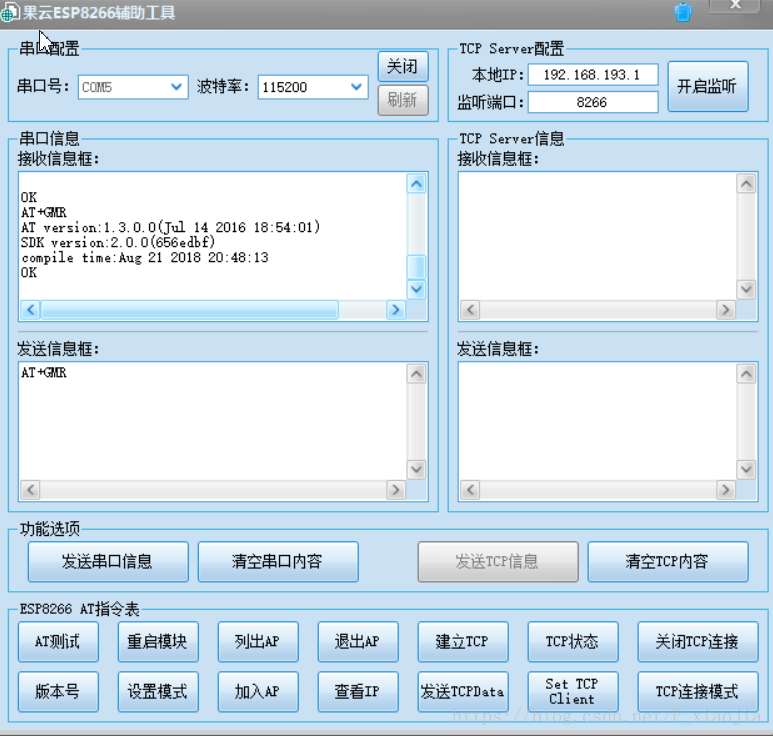Click horizontal scrollbar thumb in serial receive box

190,310
